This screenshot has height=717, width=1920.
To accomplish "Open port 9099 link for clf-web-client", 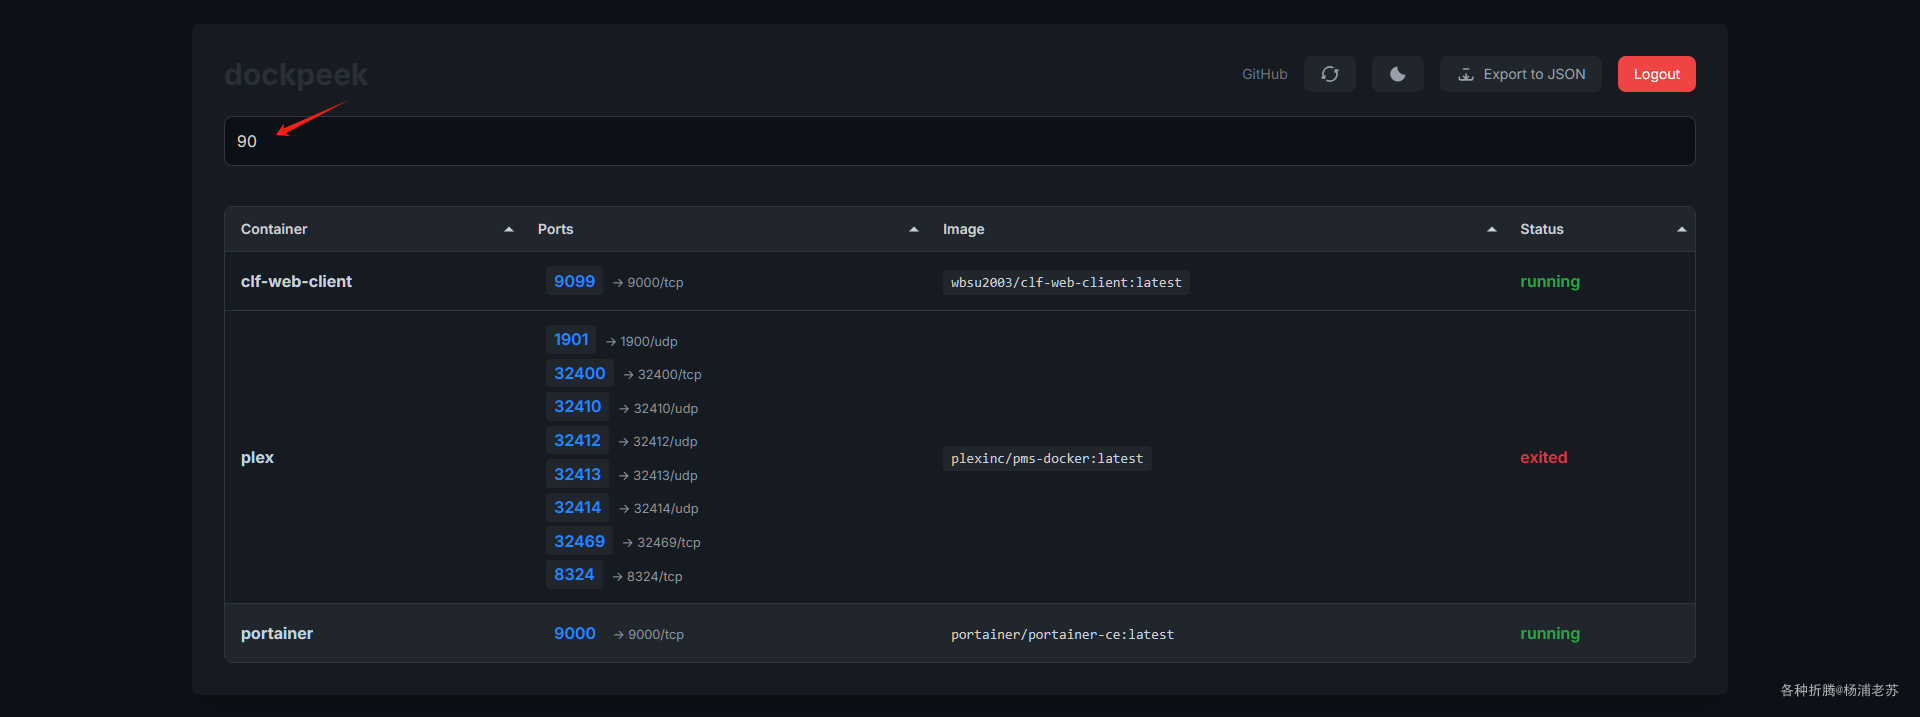I will click(574, 282).
